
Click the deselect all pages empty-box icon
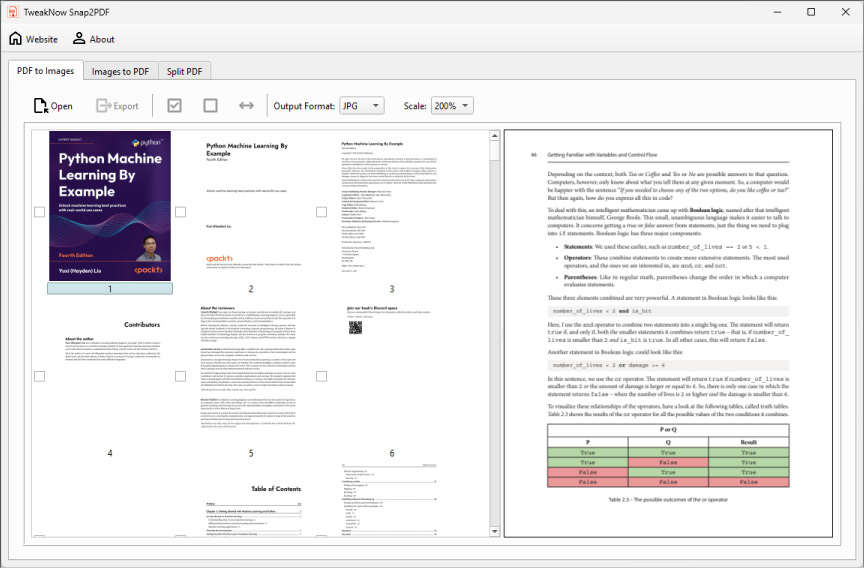[210, 105]
